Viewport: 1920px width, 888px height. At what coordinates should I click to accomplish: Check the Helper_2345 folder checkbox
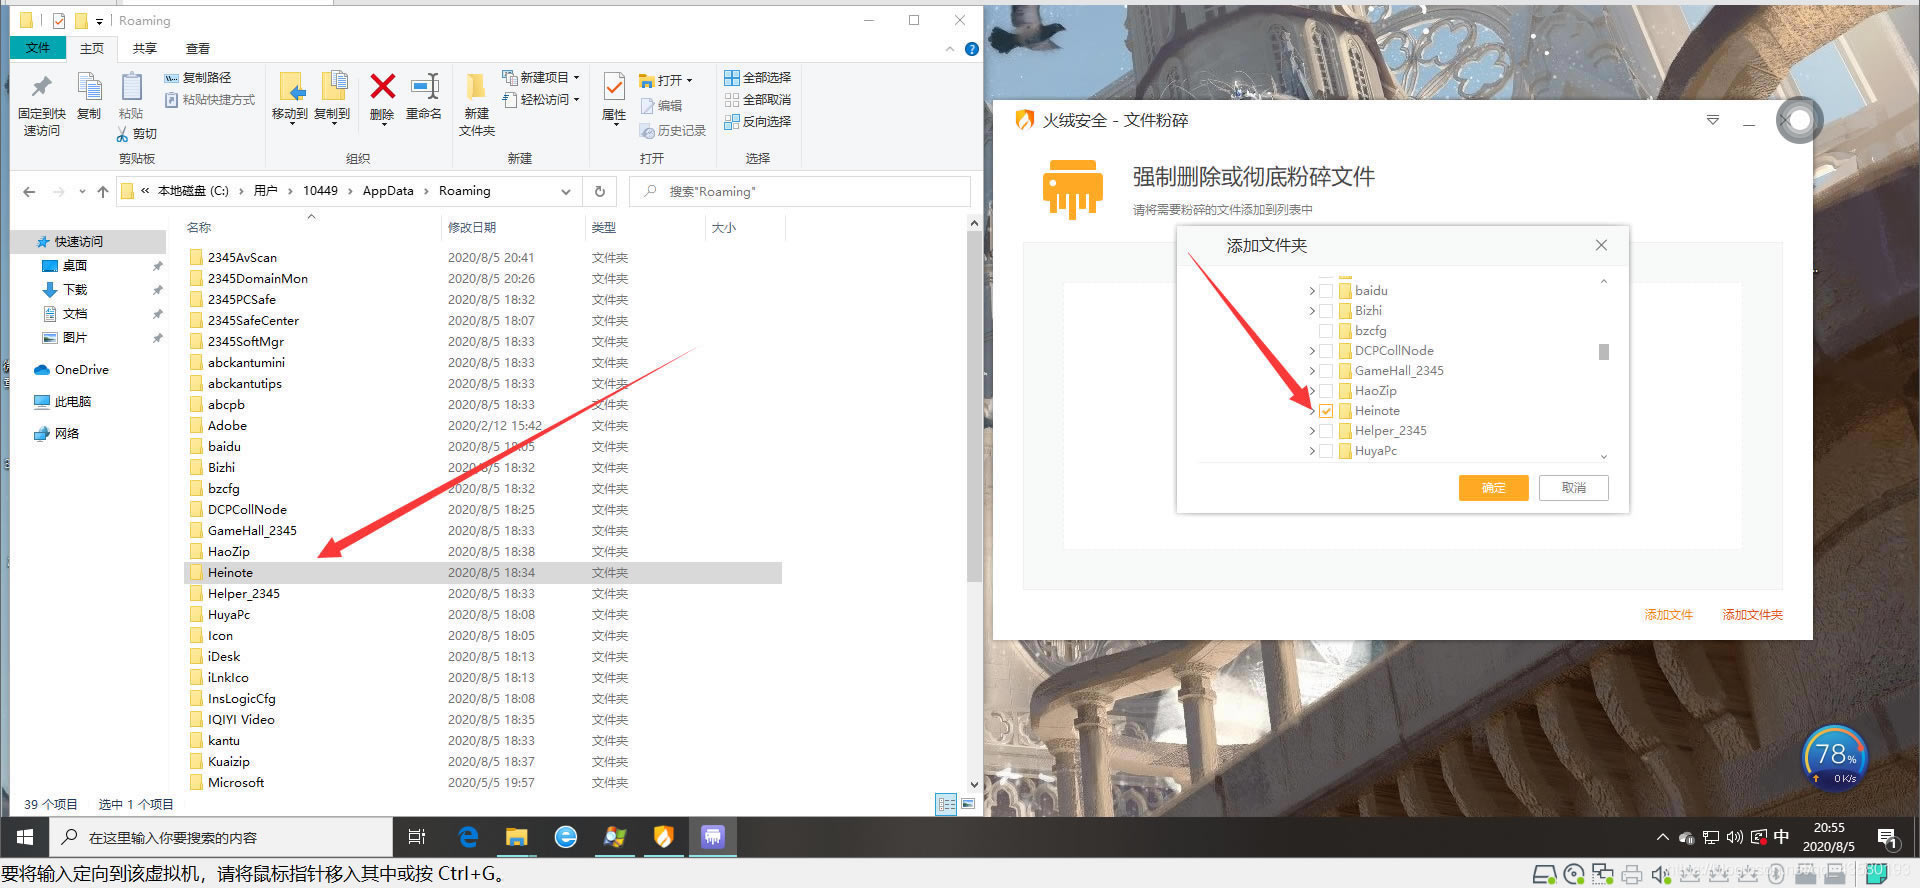point(1326,431)
